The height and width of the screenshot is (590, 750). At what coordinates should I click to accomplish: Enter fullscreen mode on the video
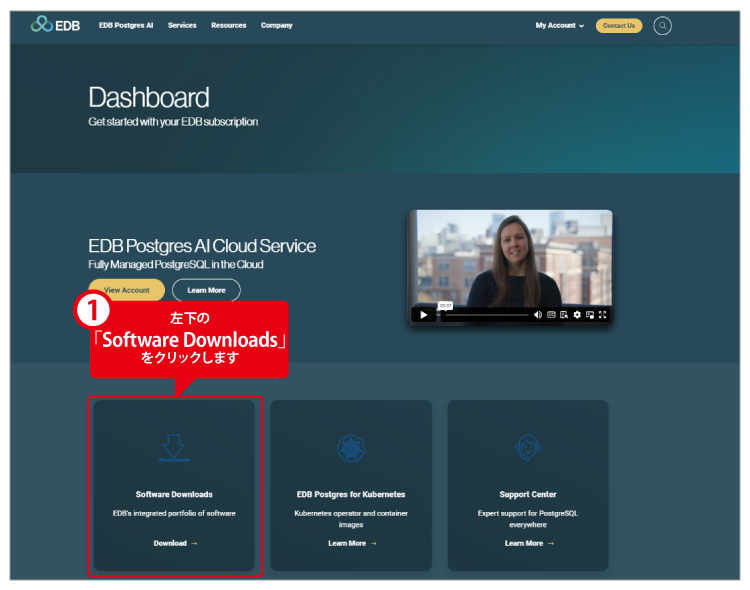tap(603, 314)
